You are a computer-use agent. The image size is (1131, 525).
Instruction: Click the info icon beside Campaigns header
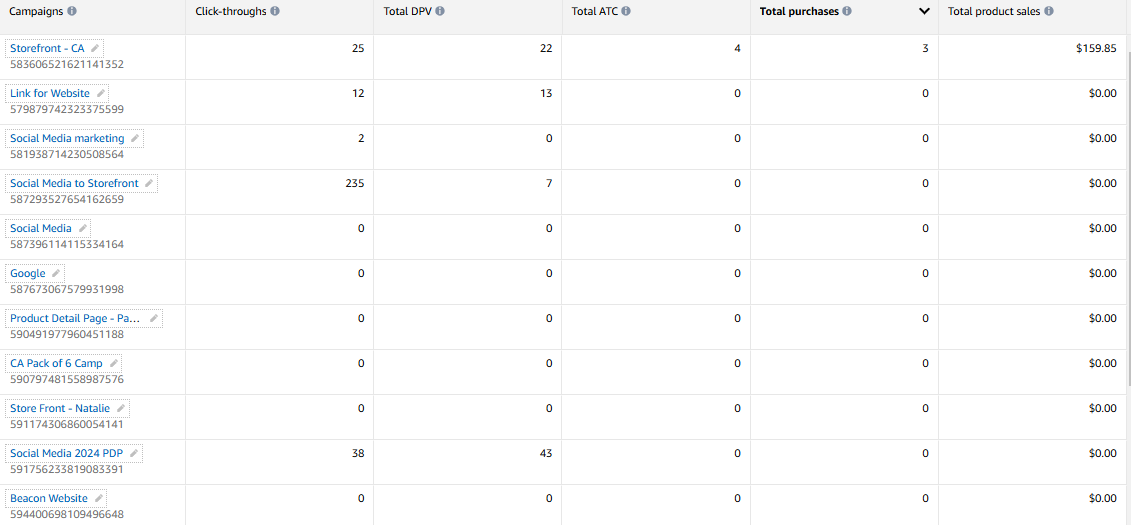[71, 11]
